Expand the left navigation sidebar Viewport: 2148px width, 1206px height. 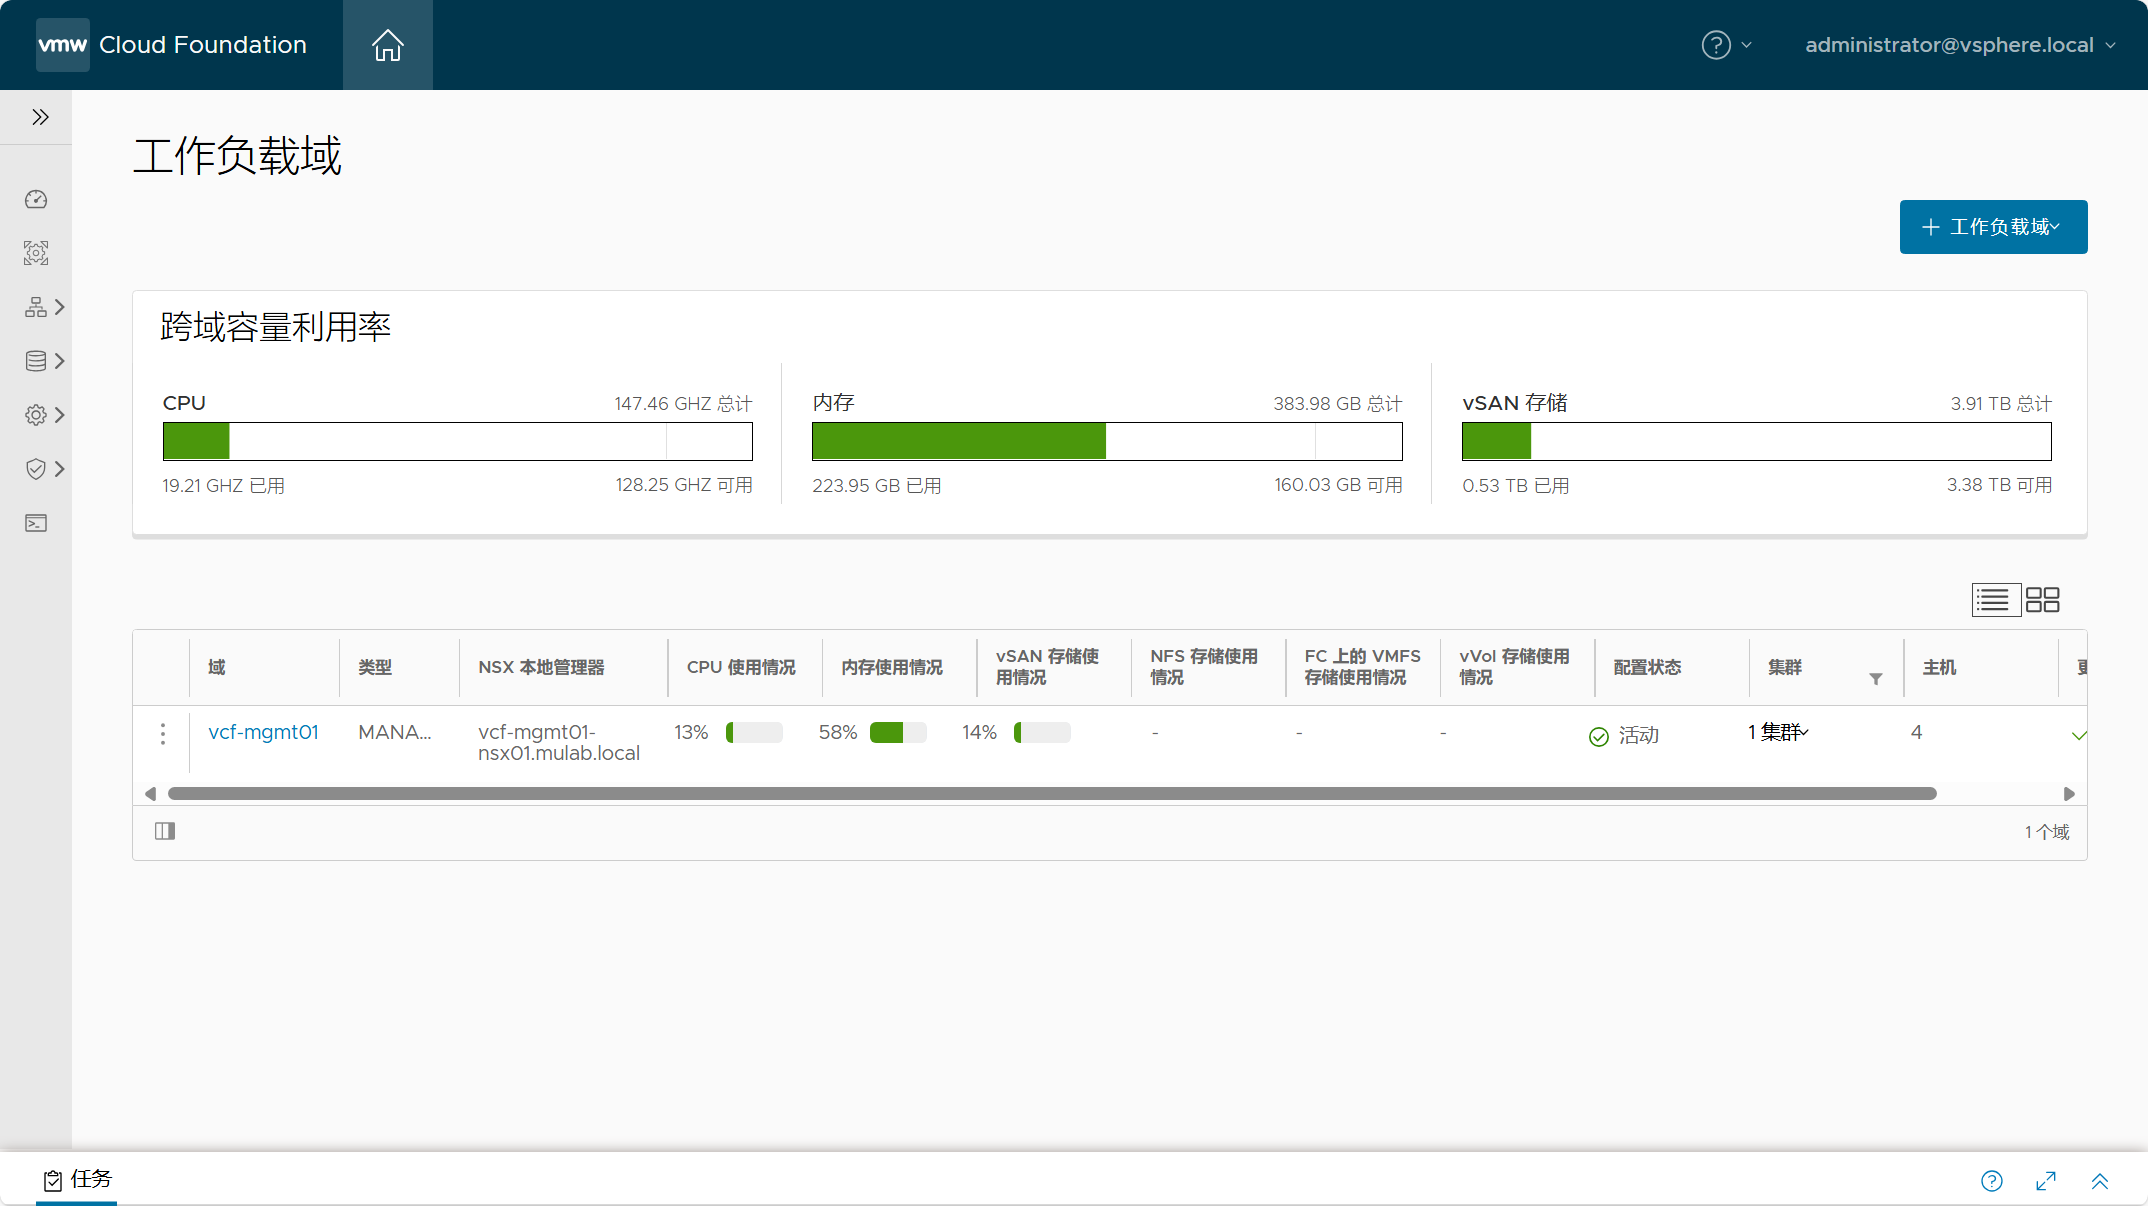[40, 117]
